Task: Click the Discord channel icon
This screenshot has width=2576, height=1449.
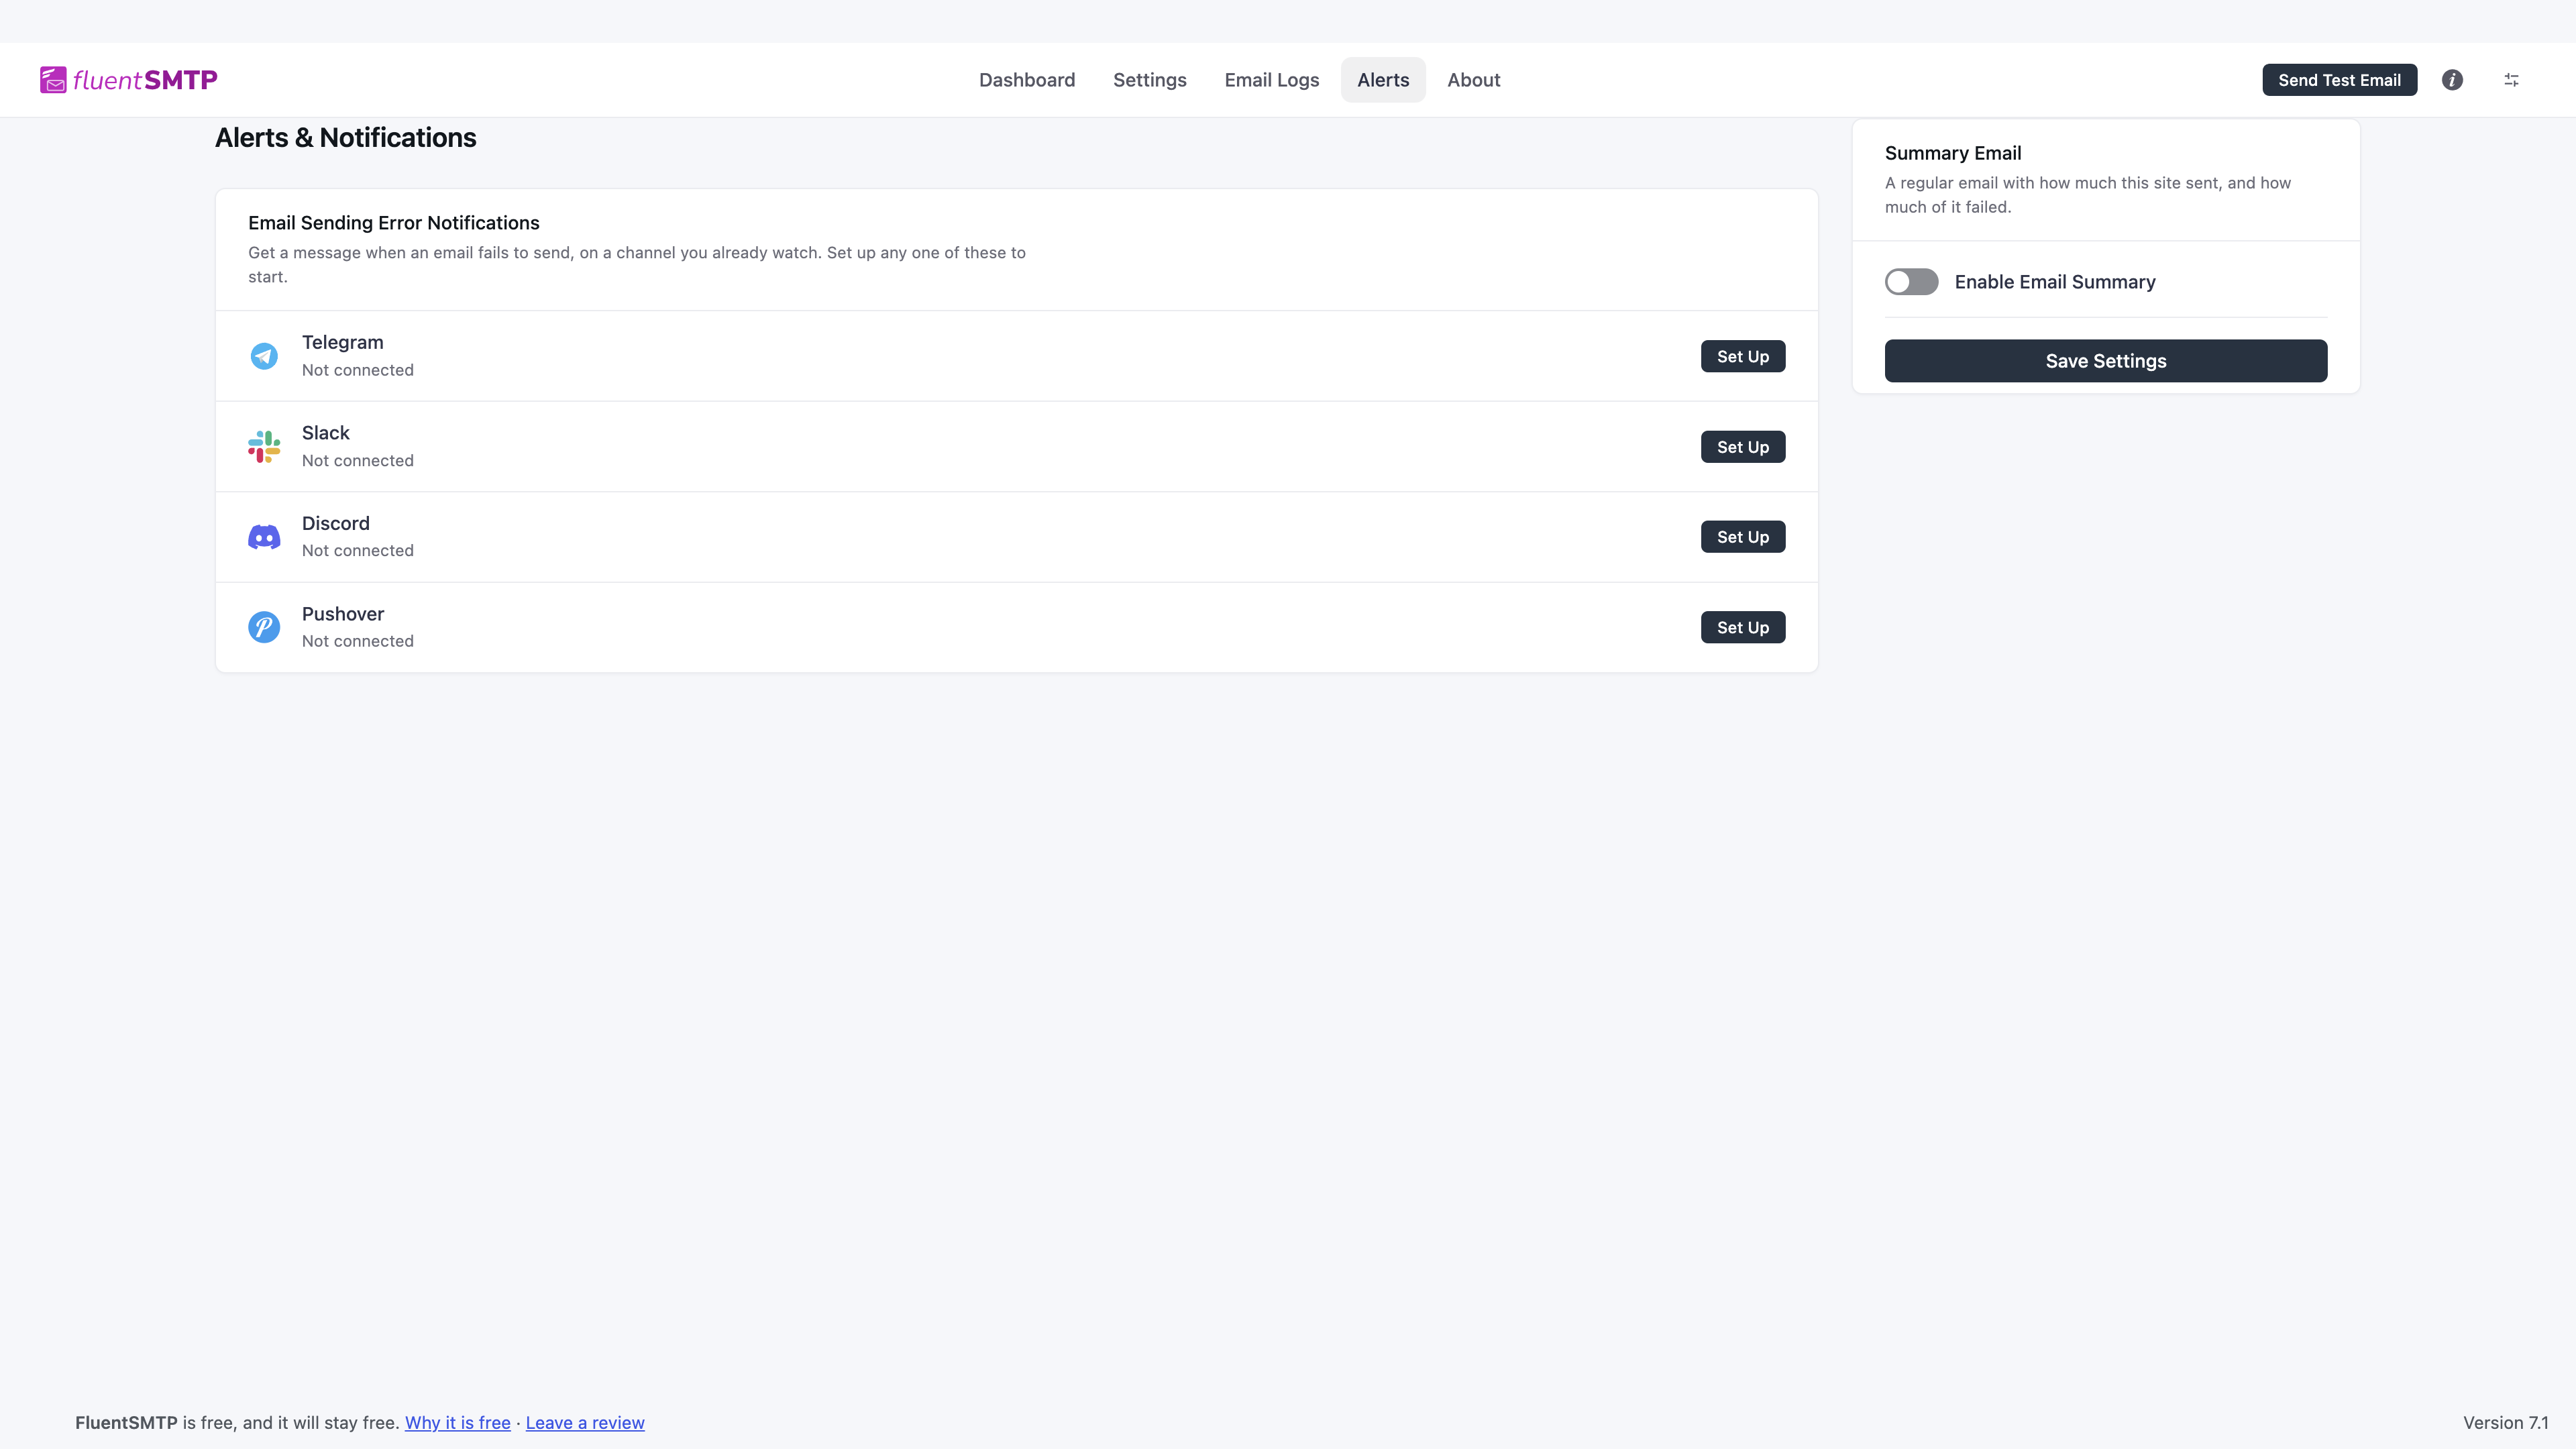Action: (264, 537)
